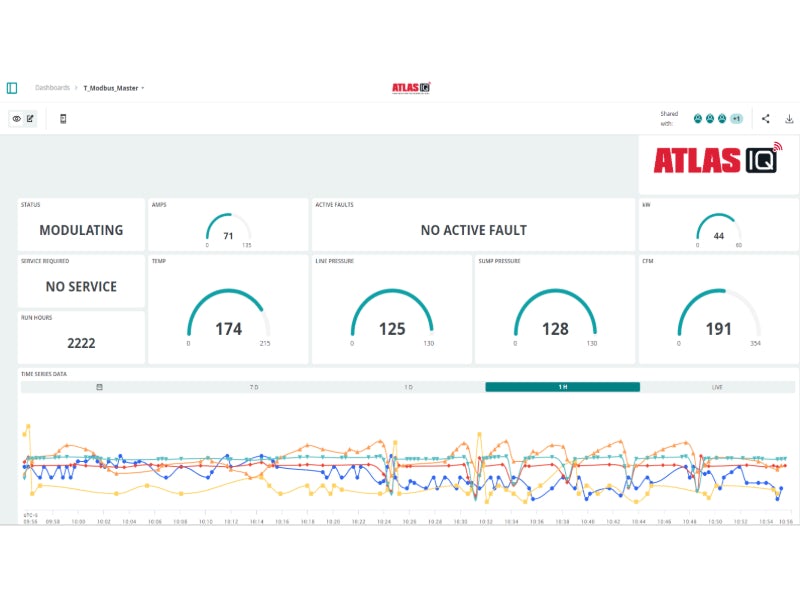Select the LIVE time range tab

point(717,387)
